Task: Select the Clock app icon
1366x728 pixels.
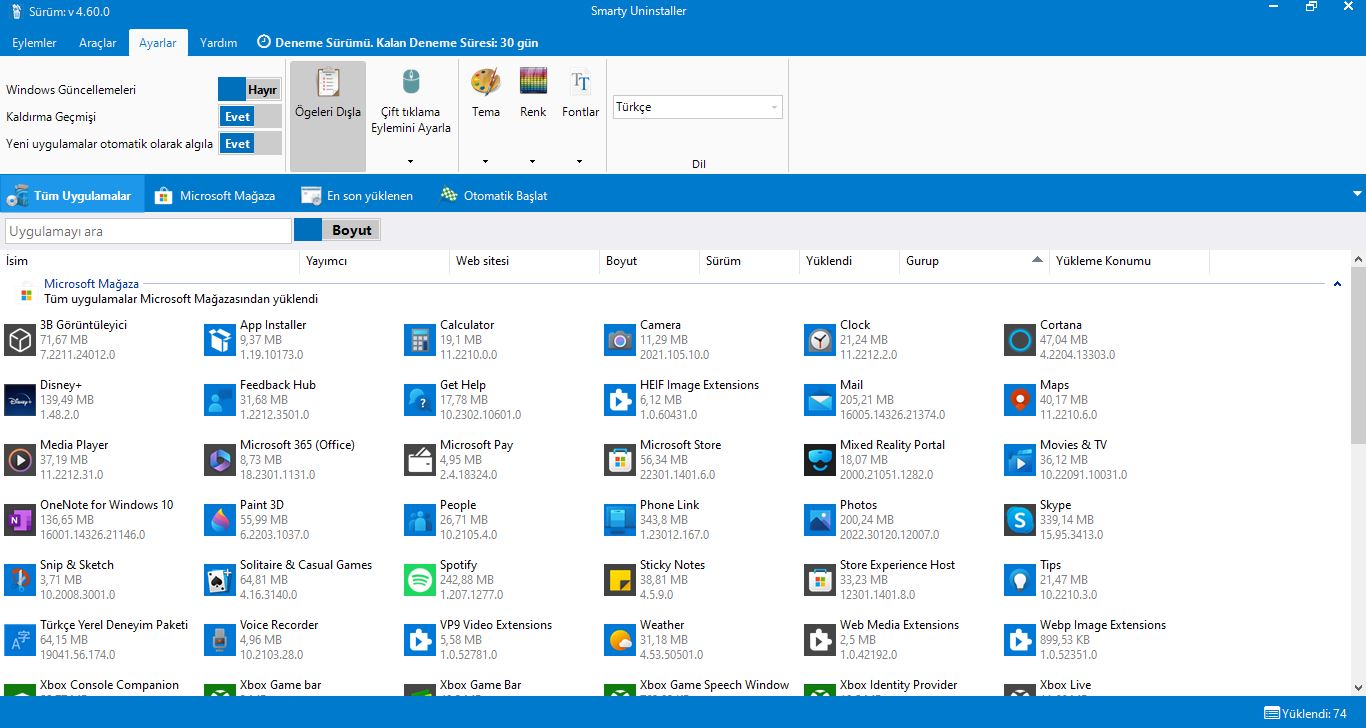Action: [820, 340]
